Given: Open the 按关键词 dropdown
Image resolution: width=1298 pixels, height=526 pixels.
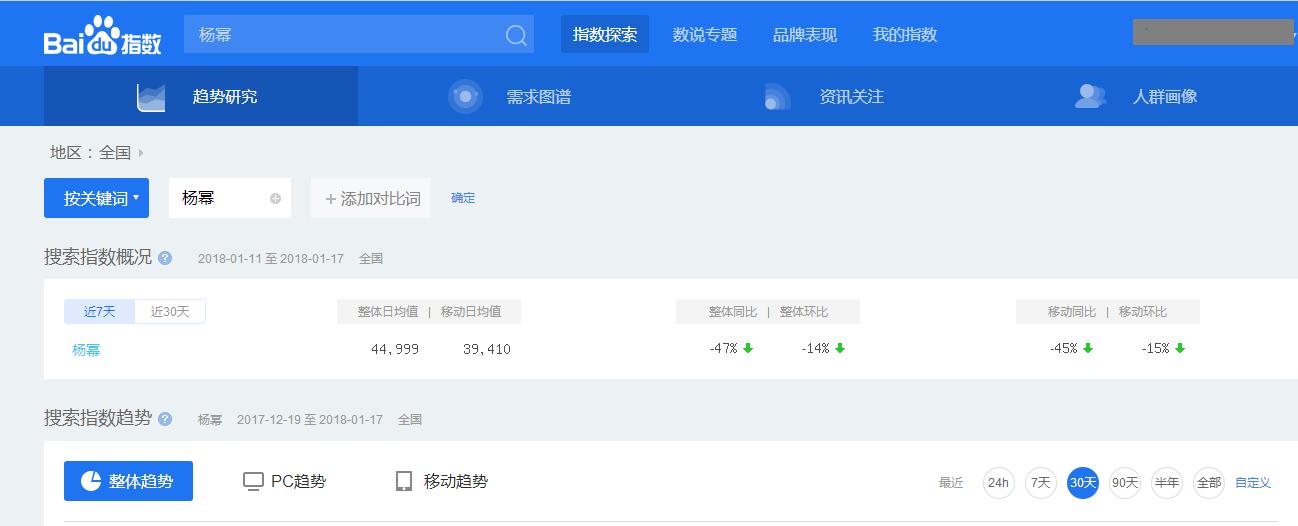Looking at the screenshot, I should pyautogui.click(x=96, y=198).
